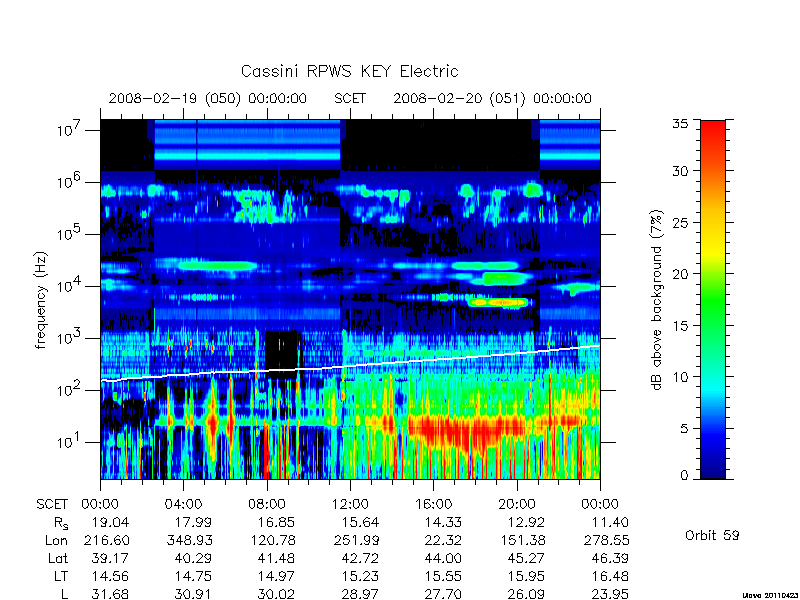Click the '15' colorbar tick label
This screenshot has height=600, width=800.
click(680, 326)
